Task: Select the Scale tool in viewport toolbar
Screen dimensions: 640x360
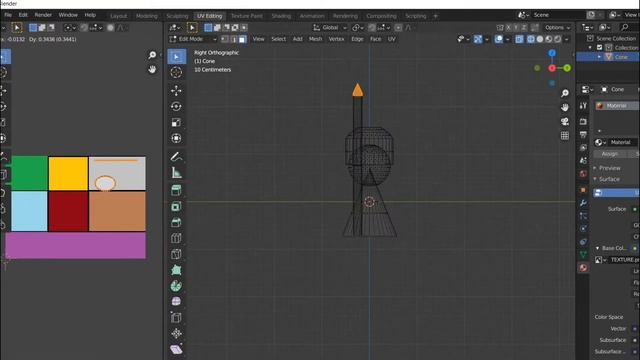Action: pos(176,122)
